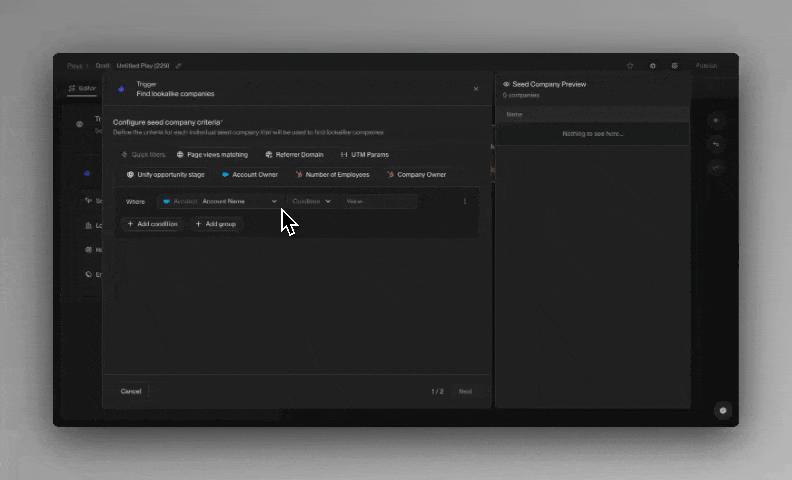
Task: Click the 'Configure seed company criteria' heading
Action: [x=167, y=122]
